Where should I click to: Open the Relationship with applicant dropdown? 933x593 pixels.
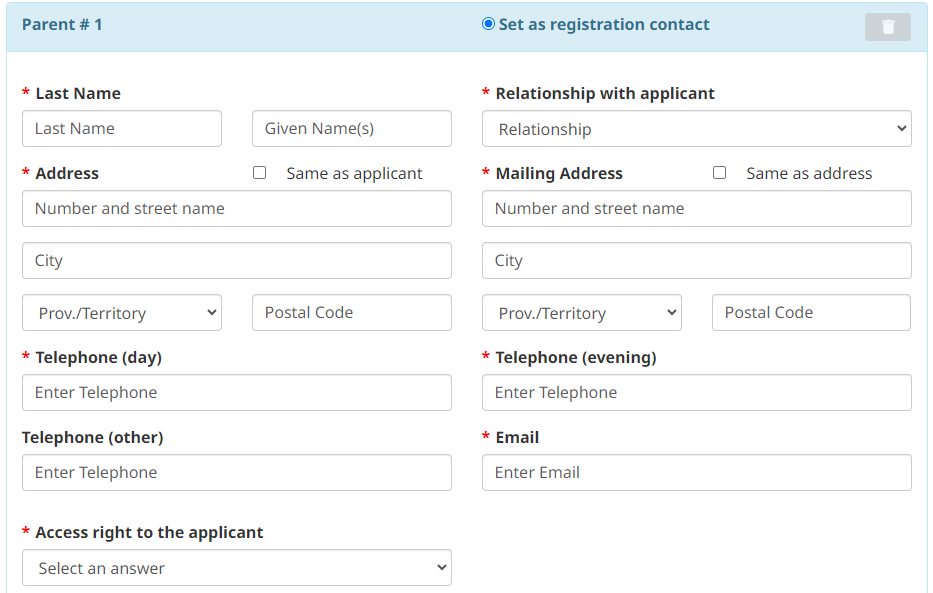click(x=696, y=129)
